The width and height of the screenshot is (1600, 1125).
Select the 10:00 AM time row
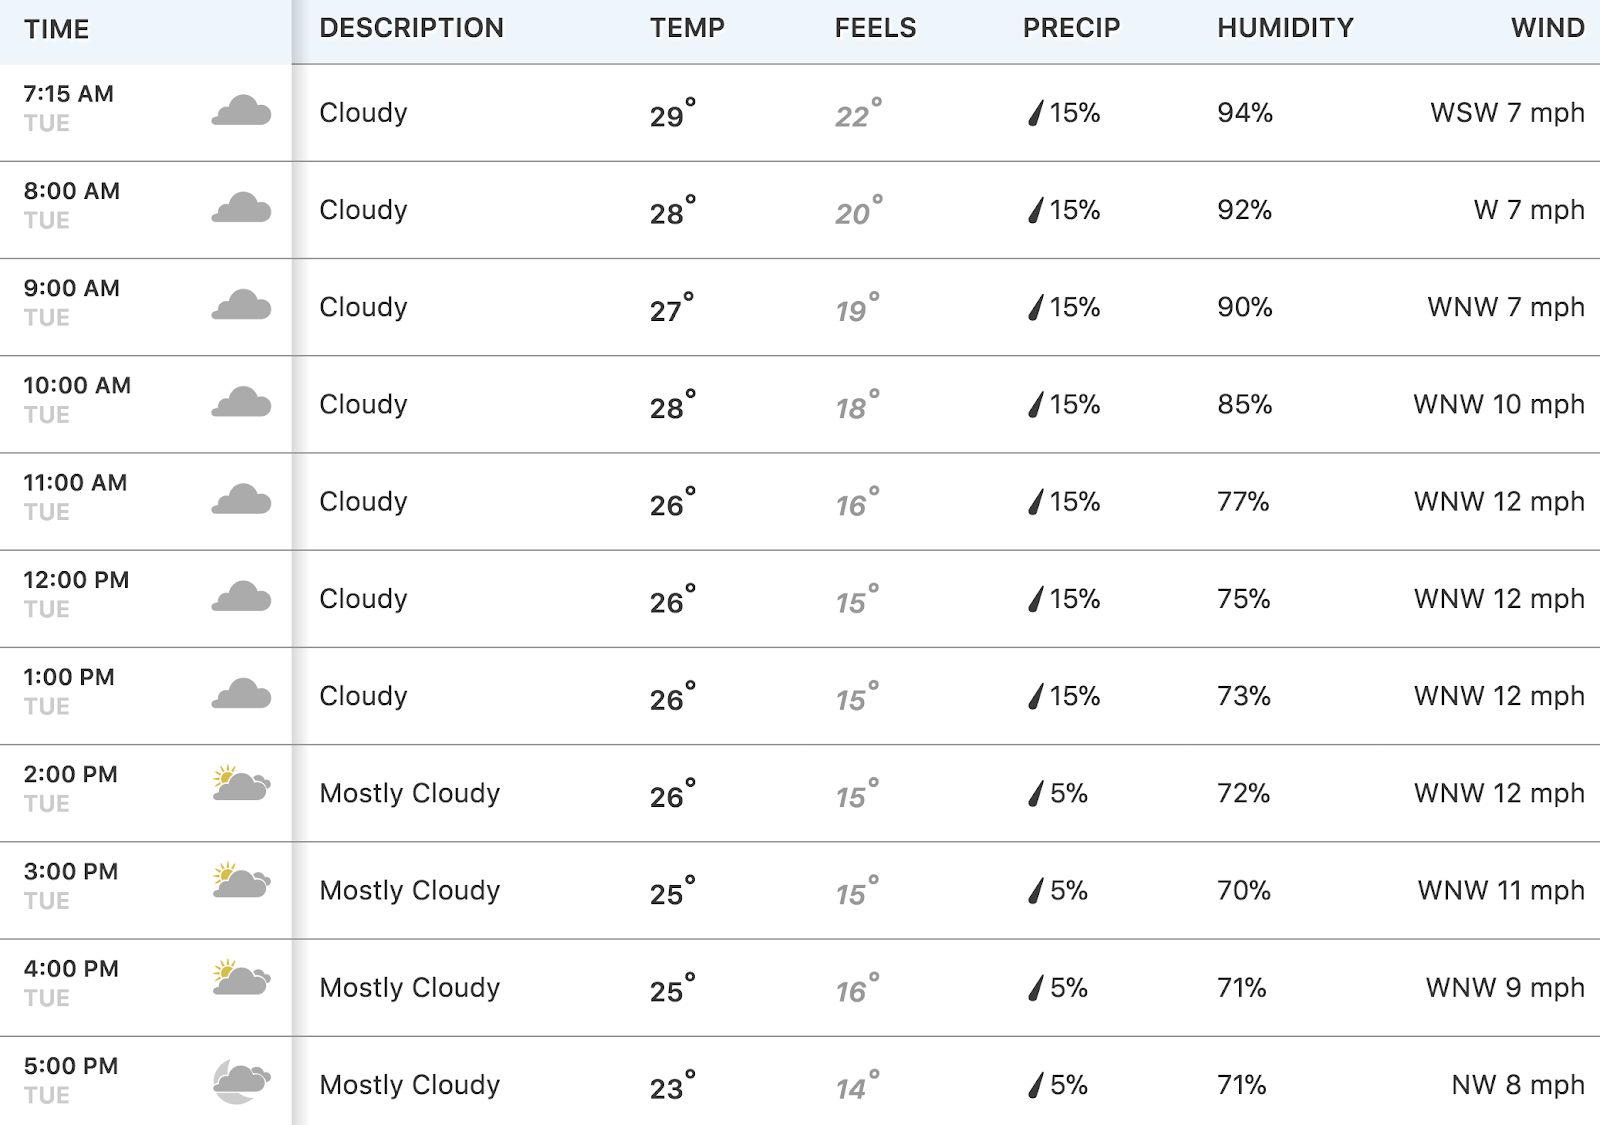pyautogui.click(x=800, y=404)
